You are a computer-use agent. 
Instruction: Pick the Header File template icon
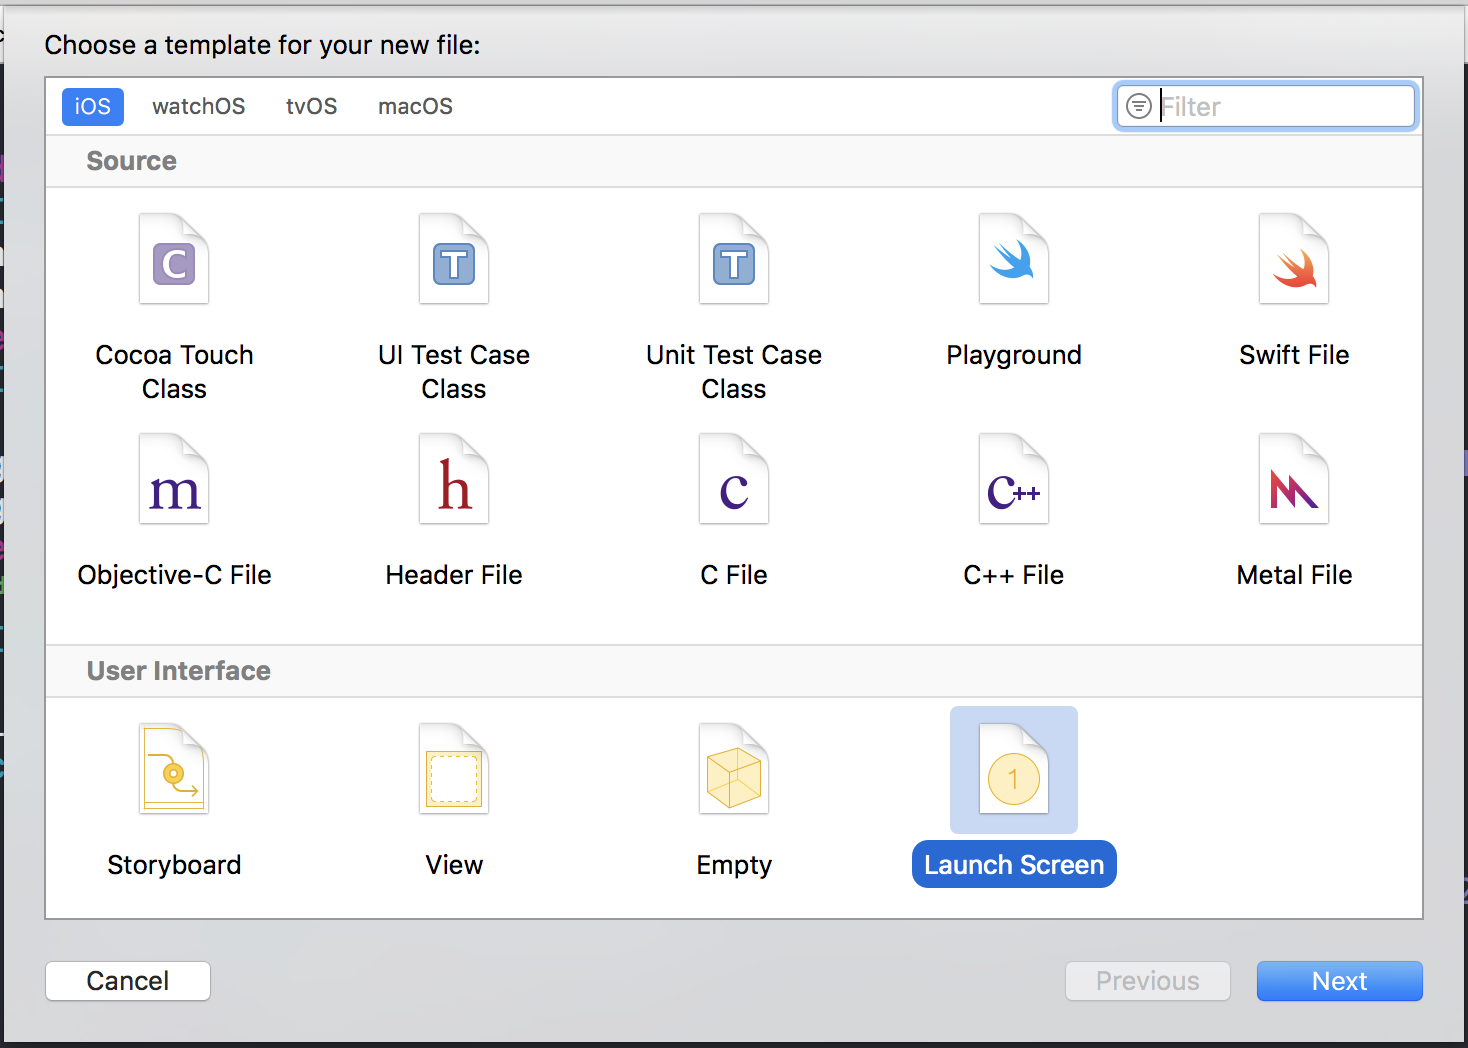454,479
